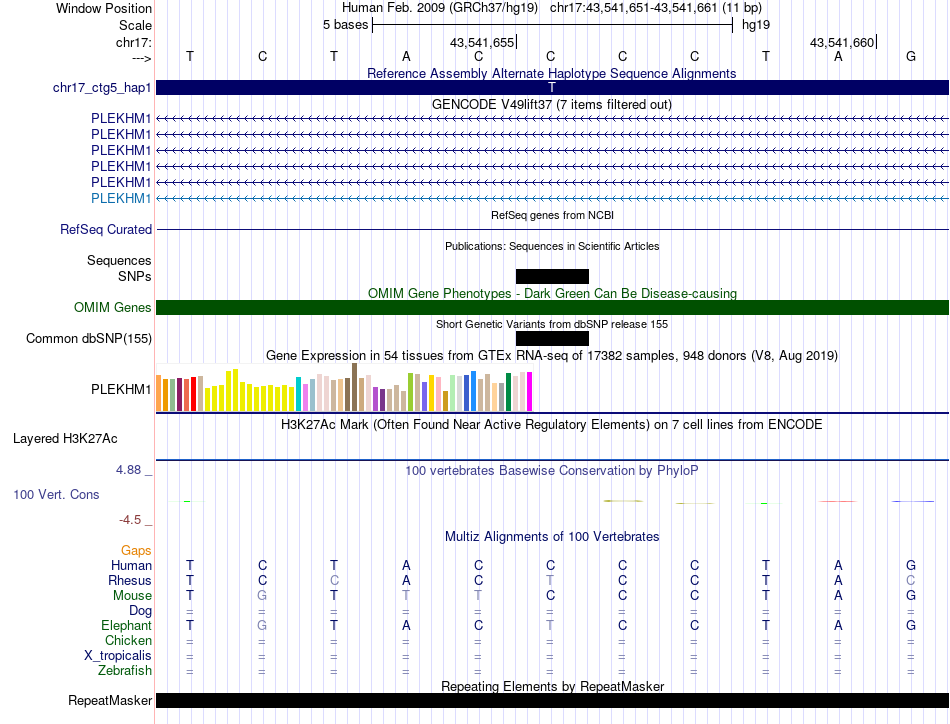This screenshot has width=950, height=724.
Task: Click the red PhyloP conservation bar
Action: pos(838,502)
